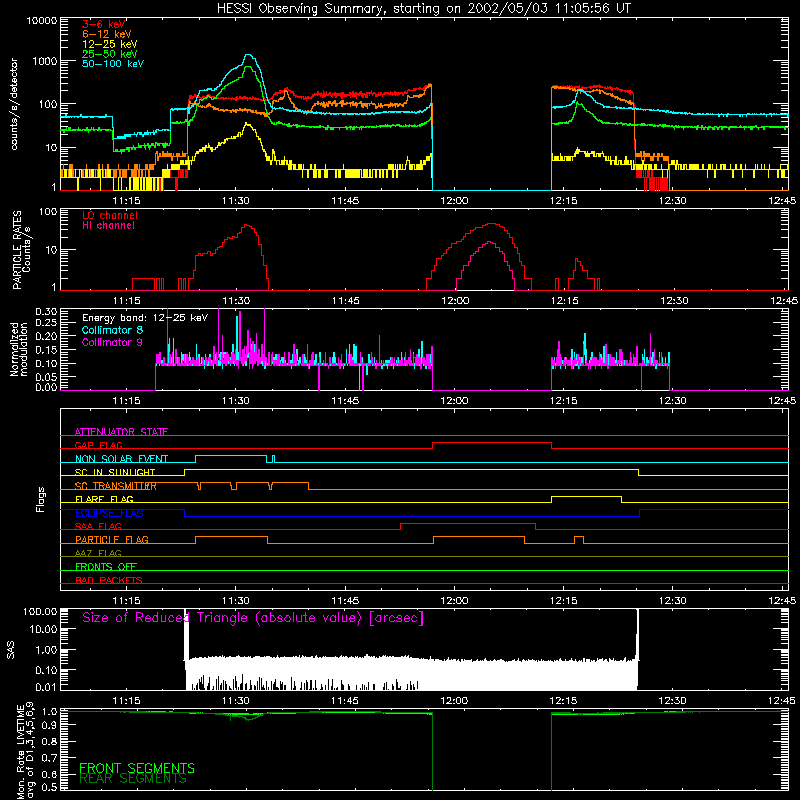Click the 11:30 time tick under particle rates panel

(236, 301)
